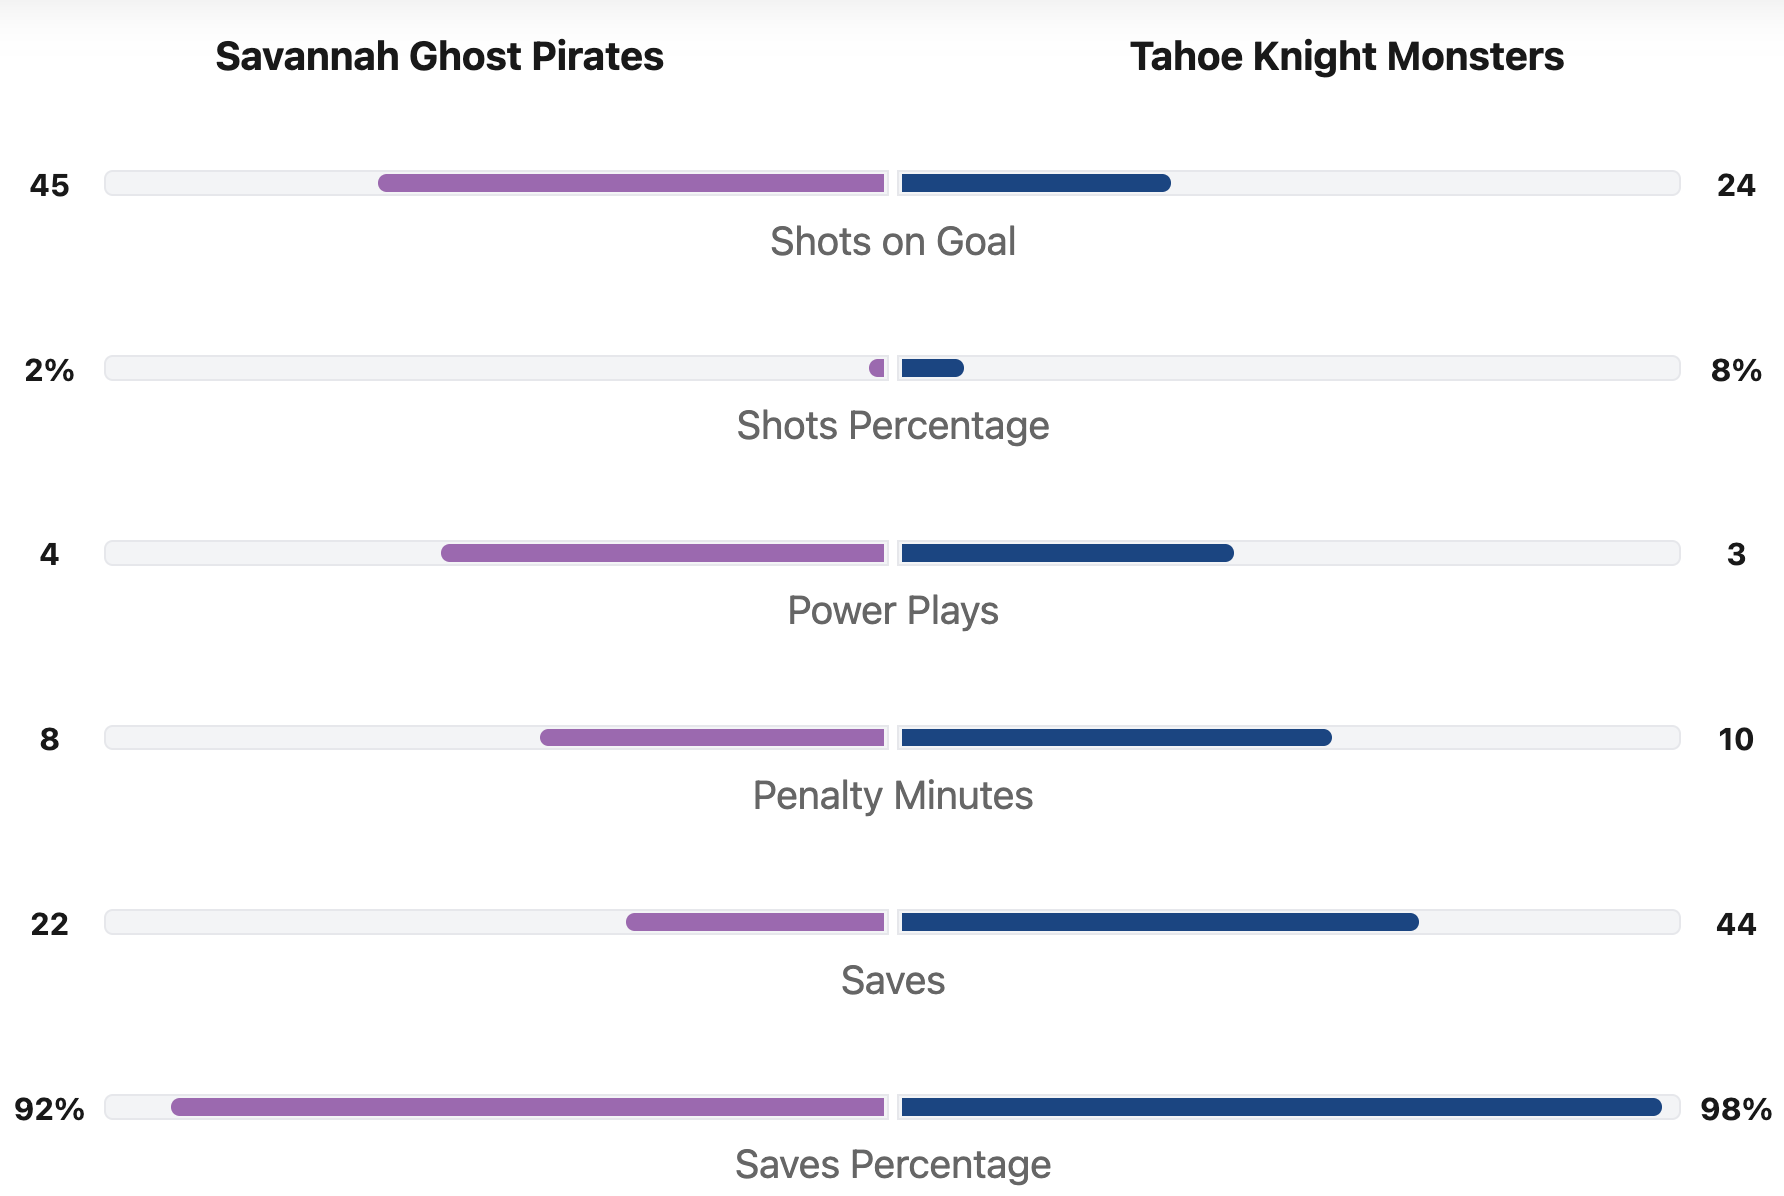Click the blue Shots Percentage bar

(x=932, y=368)
